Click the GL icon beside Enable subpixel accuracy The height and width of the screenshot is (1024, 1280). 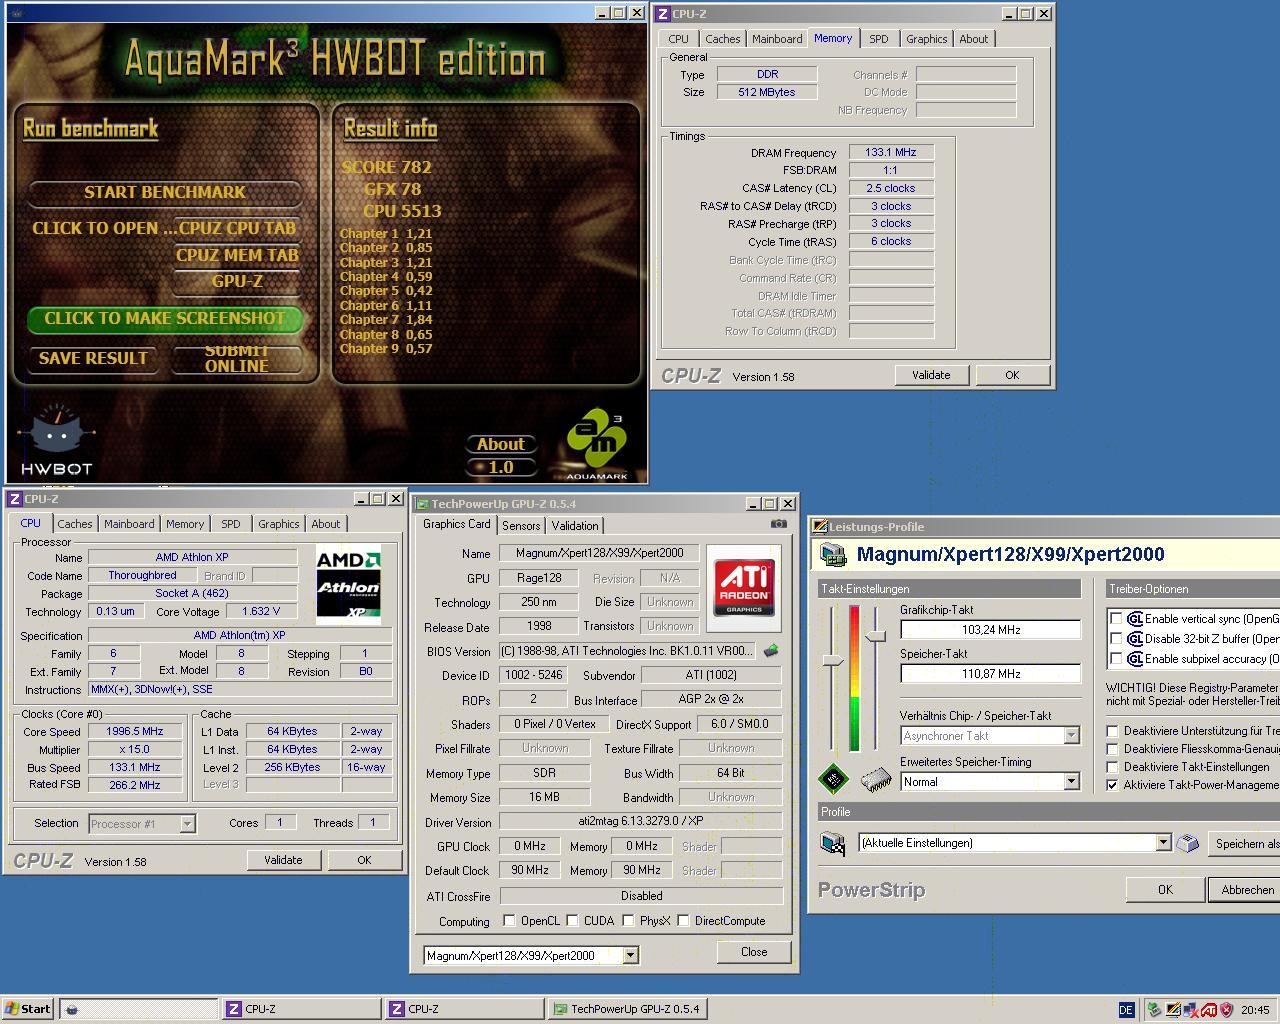click(x=1135, y=659)
